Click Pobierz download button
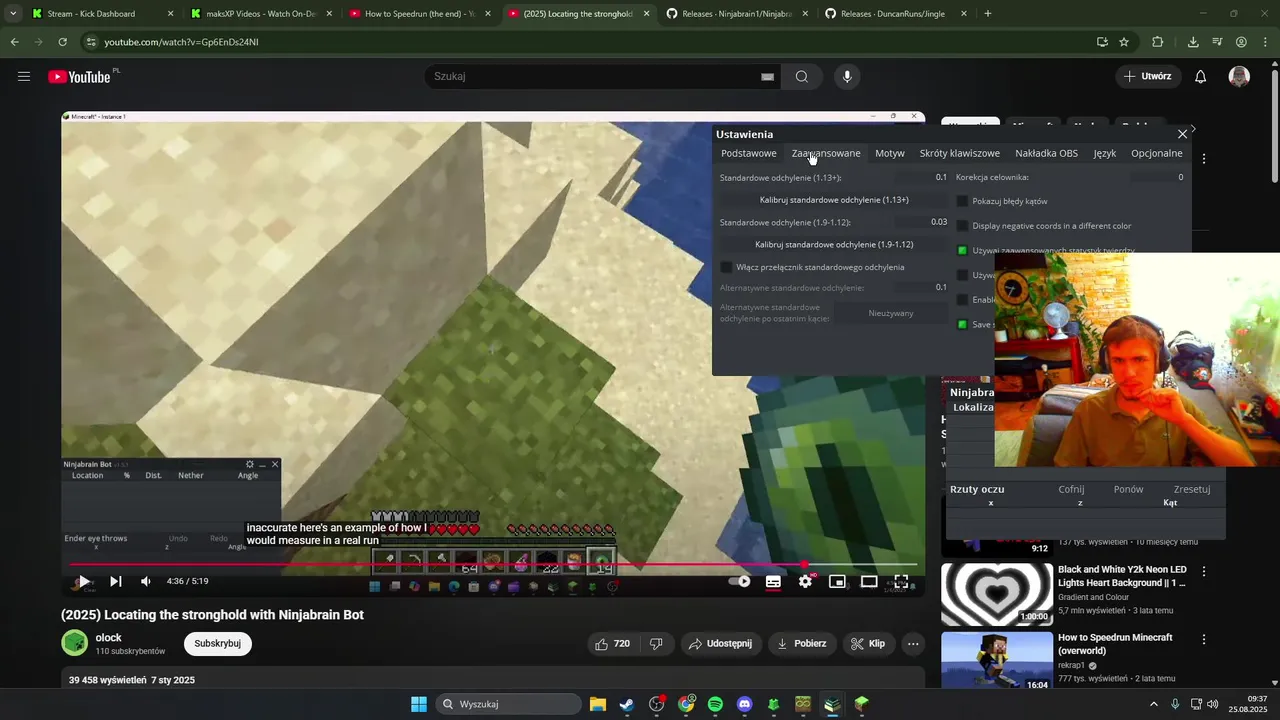This screenshot has width=1280, height=720. tap(802, 644)
